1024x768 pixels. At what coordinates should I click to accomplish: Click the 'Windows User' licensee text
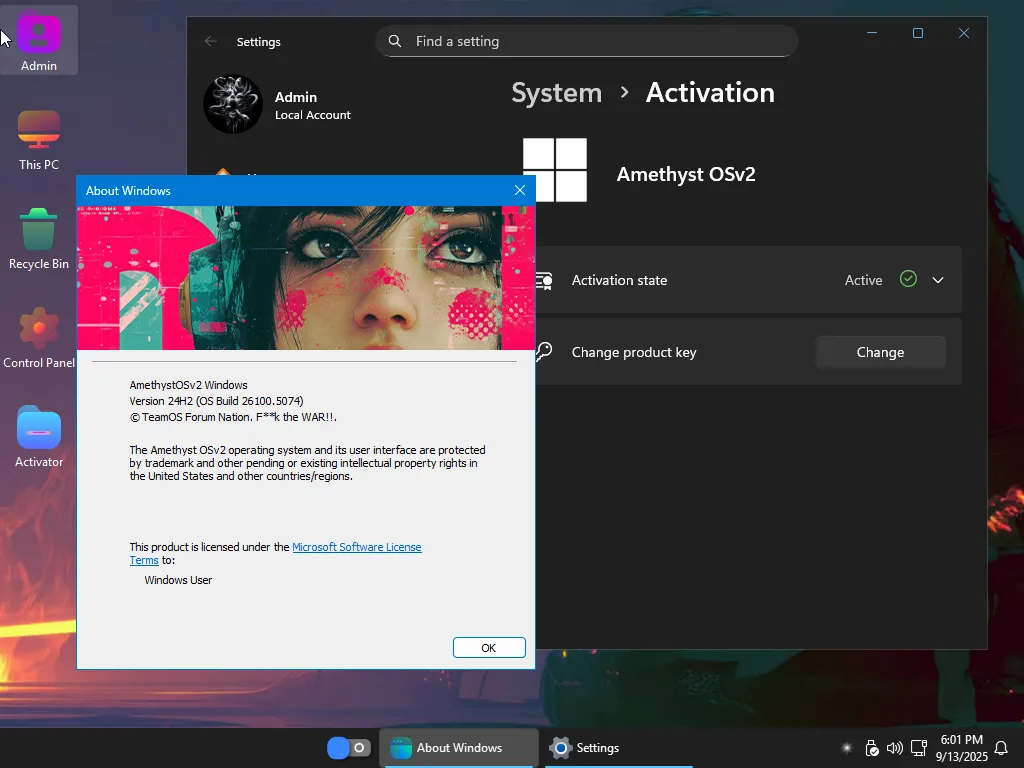[x=178, y=580]
